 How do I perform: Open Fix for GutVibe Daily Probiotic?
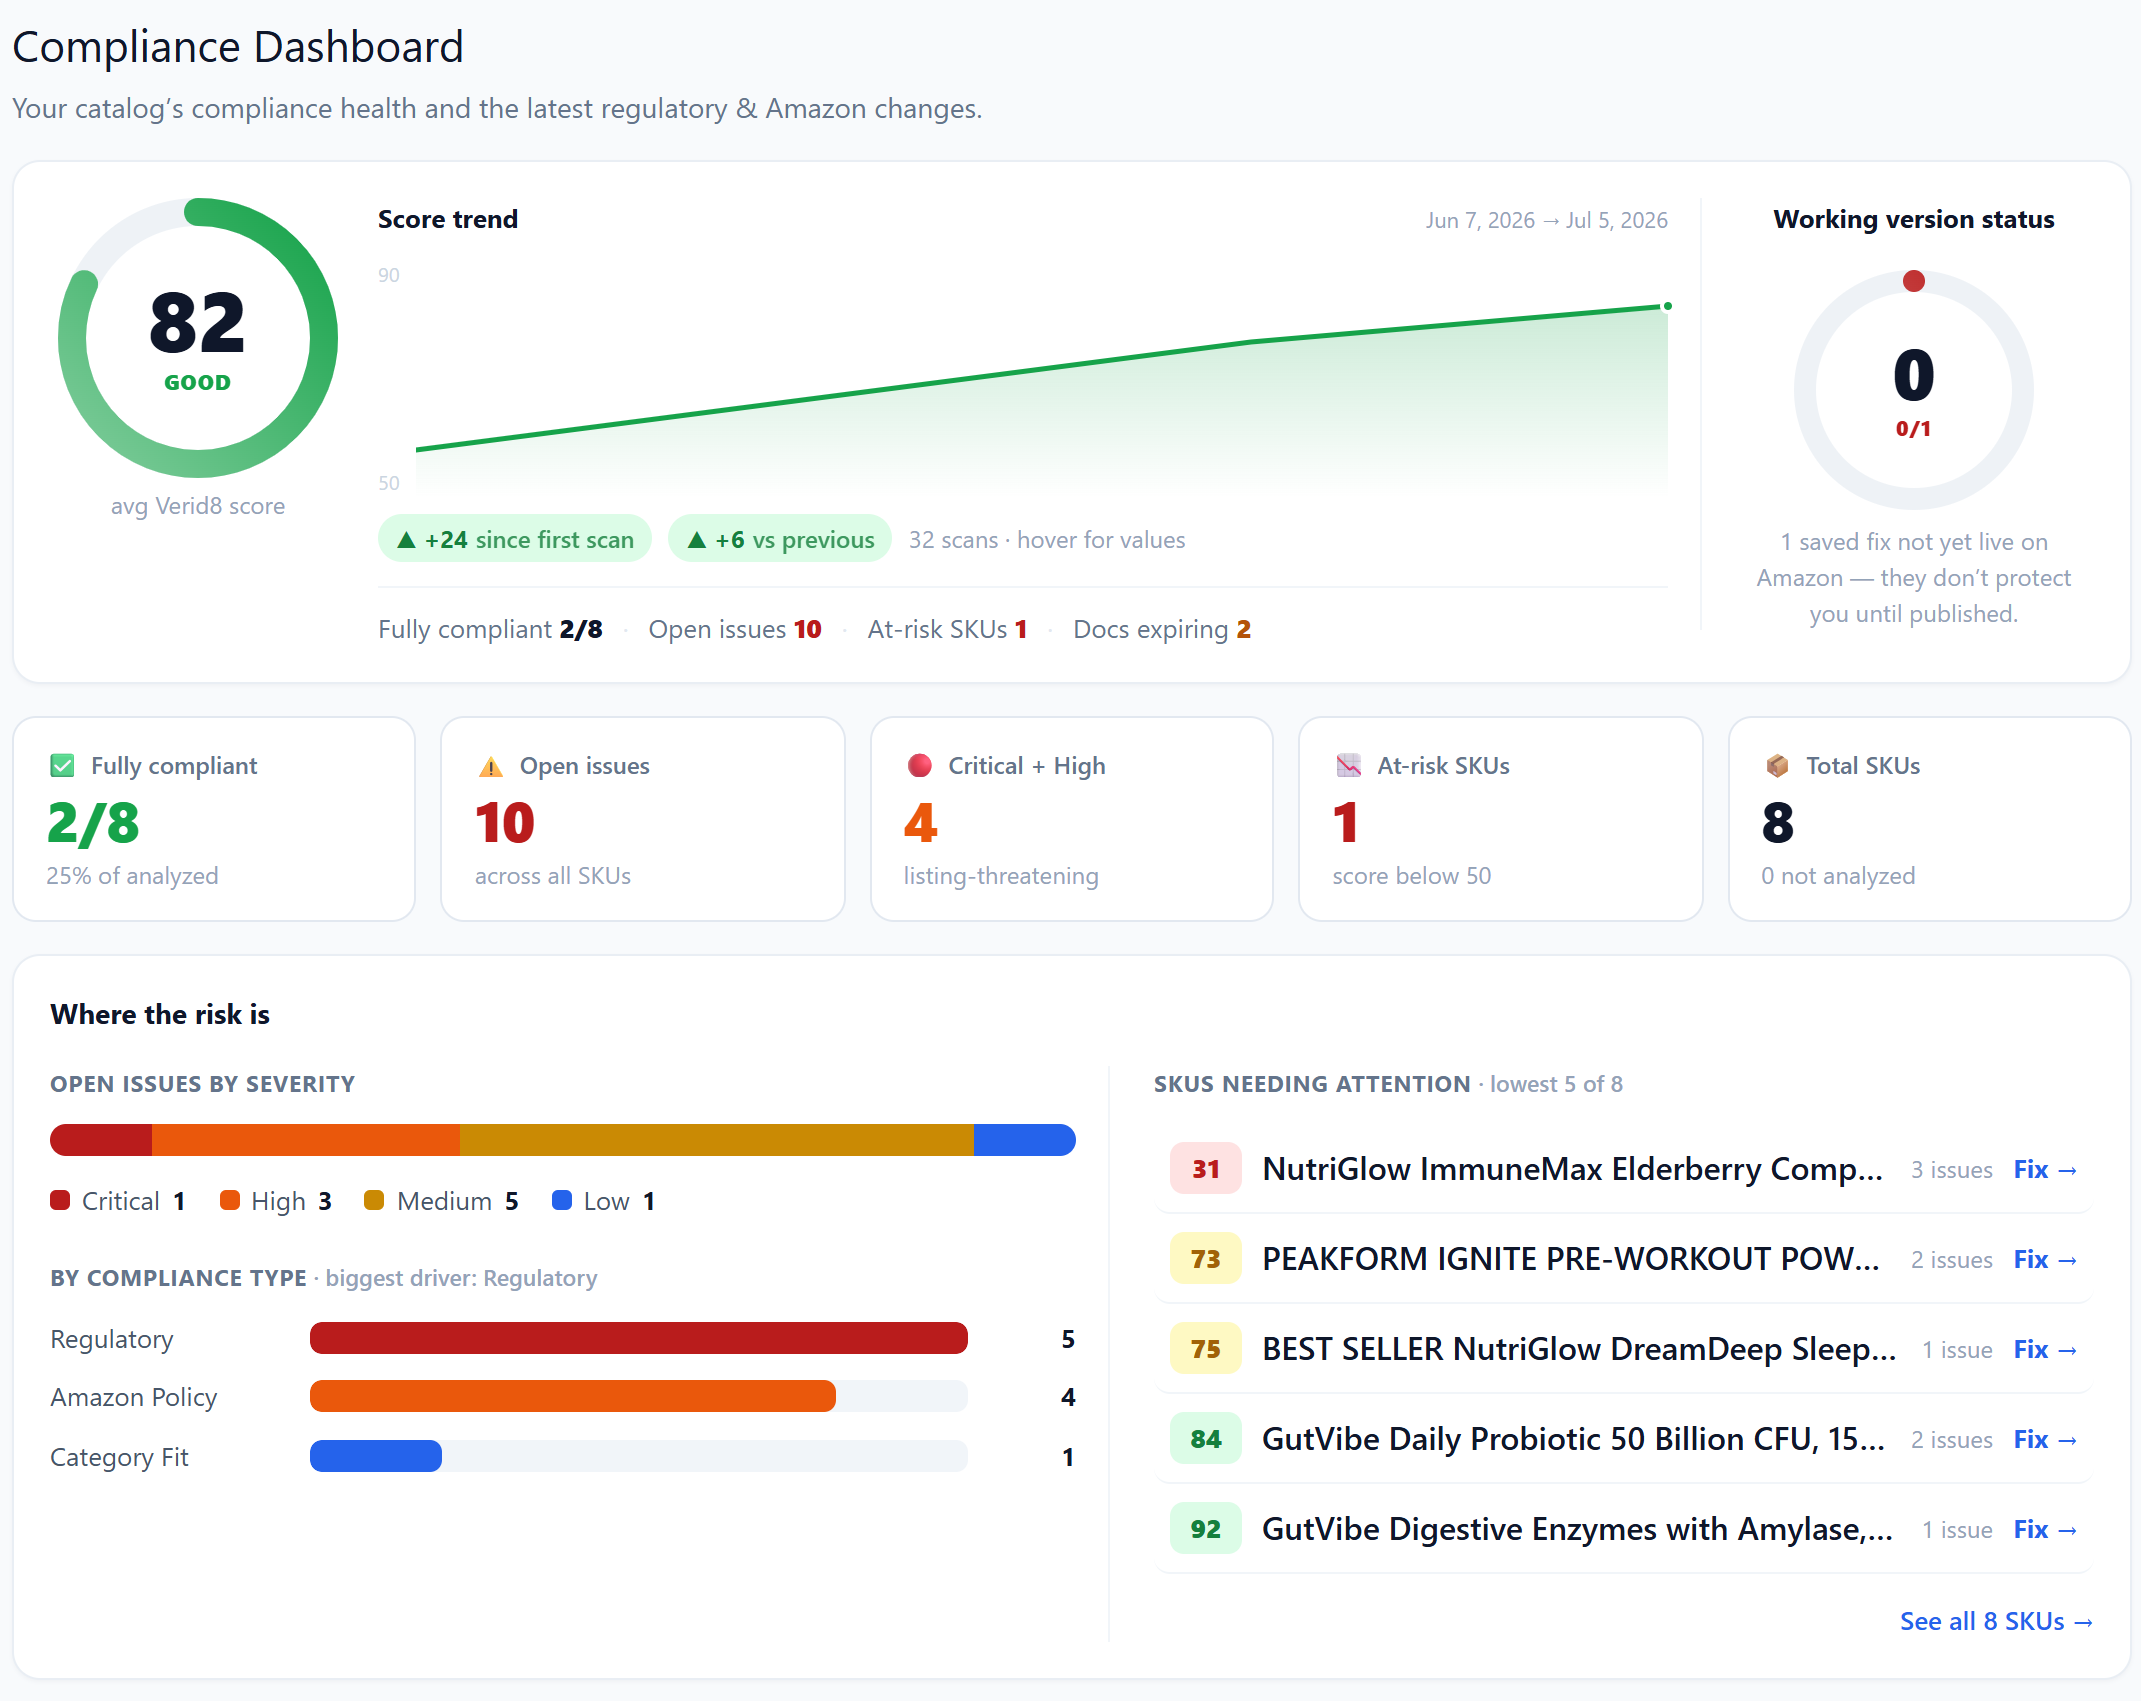[x=2046, y=1439]
